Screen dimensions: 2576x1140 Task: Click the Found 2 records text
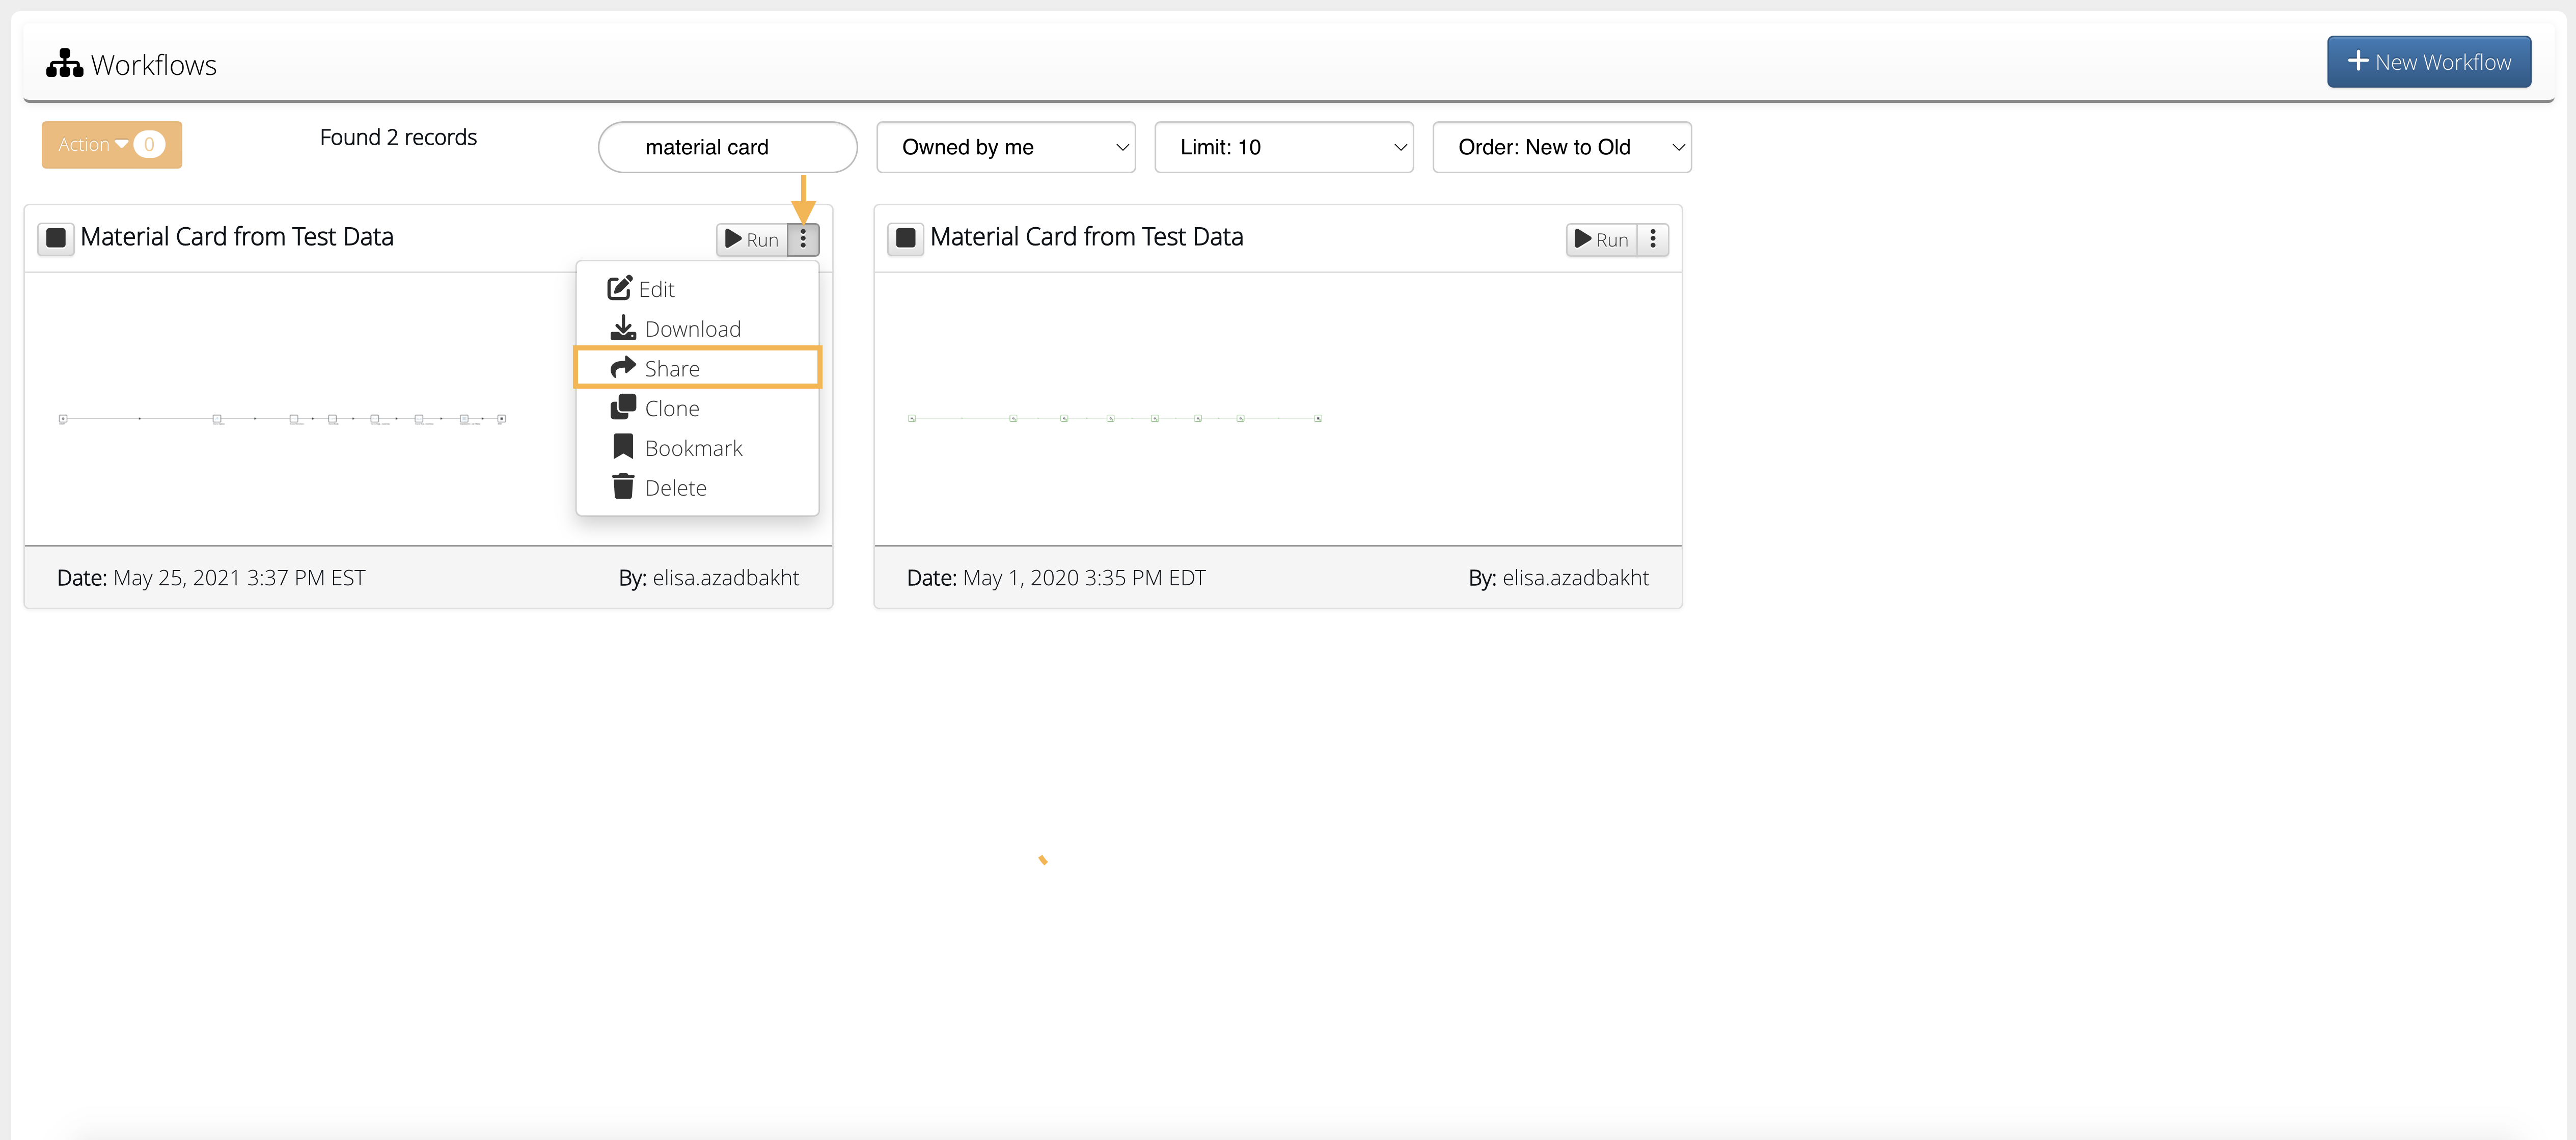[398, 138]
